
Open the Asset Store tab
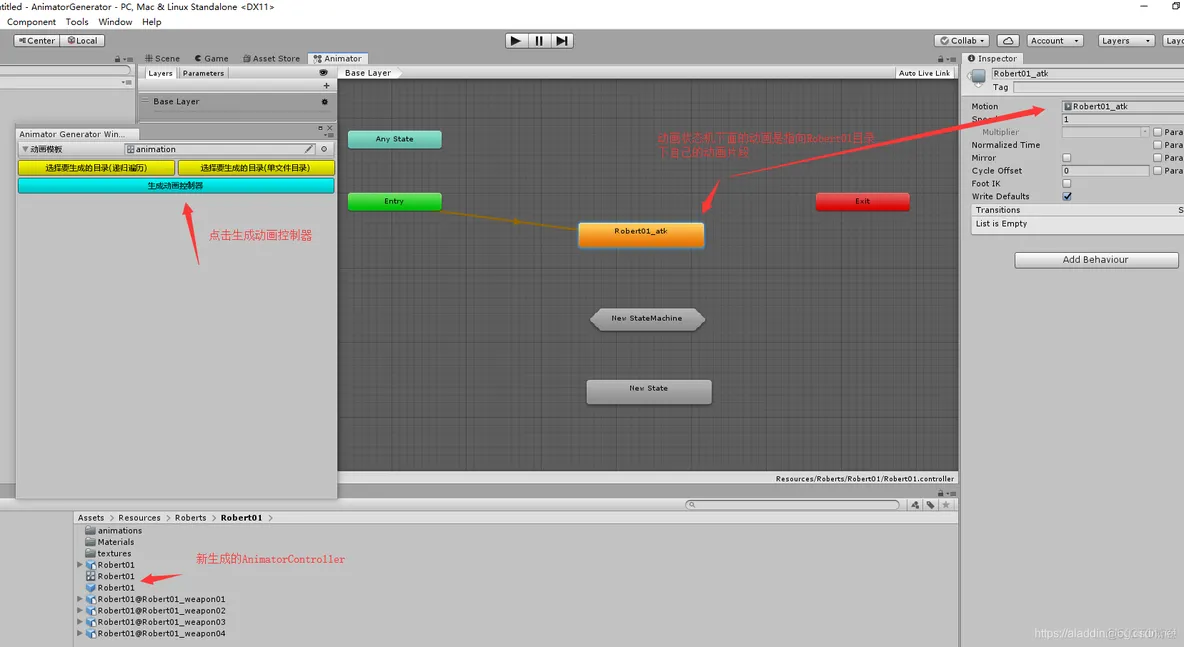pos(271,58)
